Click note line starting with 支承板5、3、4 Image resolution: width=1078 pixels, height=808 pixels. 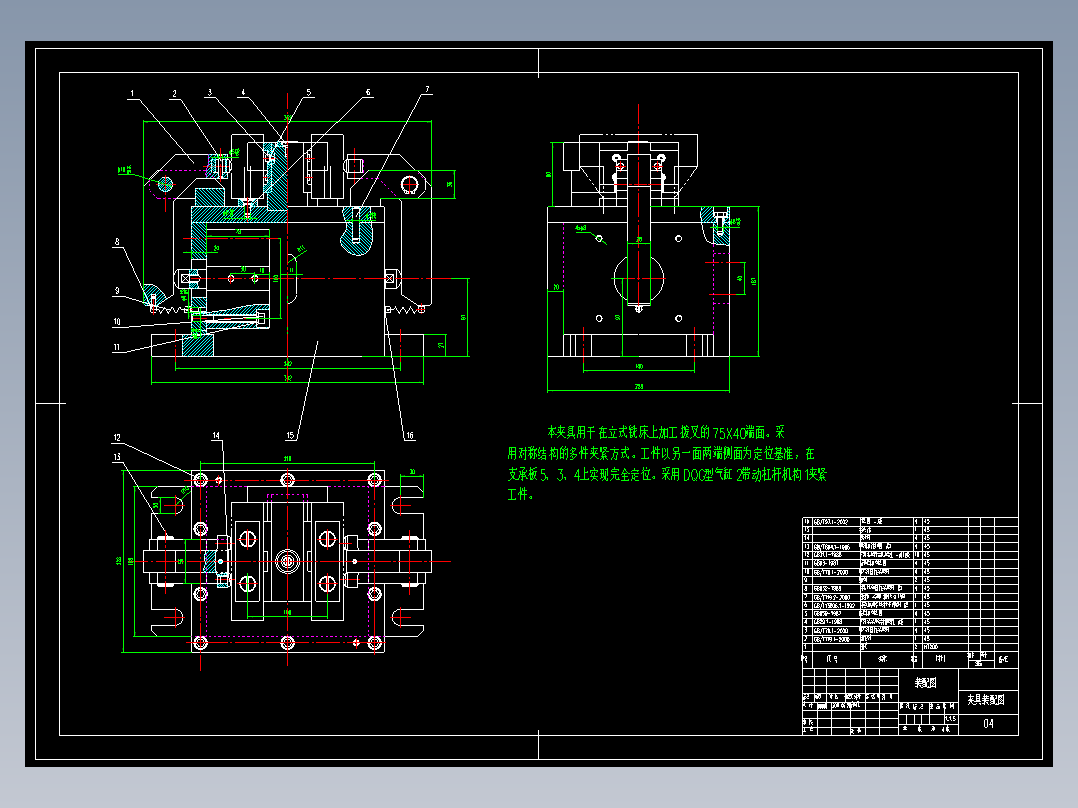[x=668, y=474]
